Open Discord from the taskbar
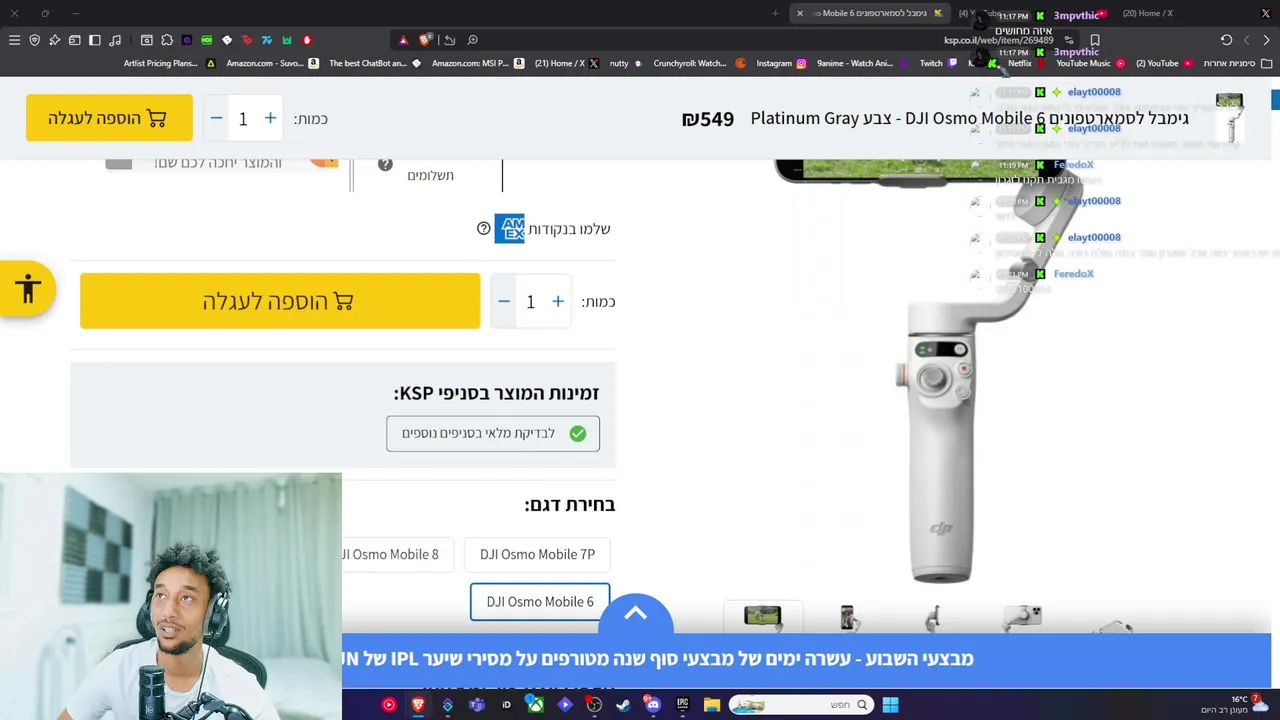The height and width of the screenshot is (720, 1280). click(x=653, y=705)
